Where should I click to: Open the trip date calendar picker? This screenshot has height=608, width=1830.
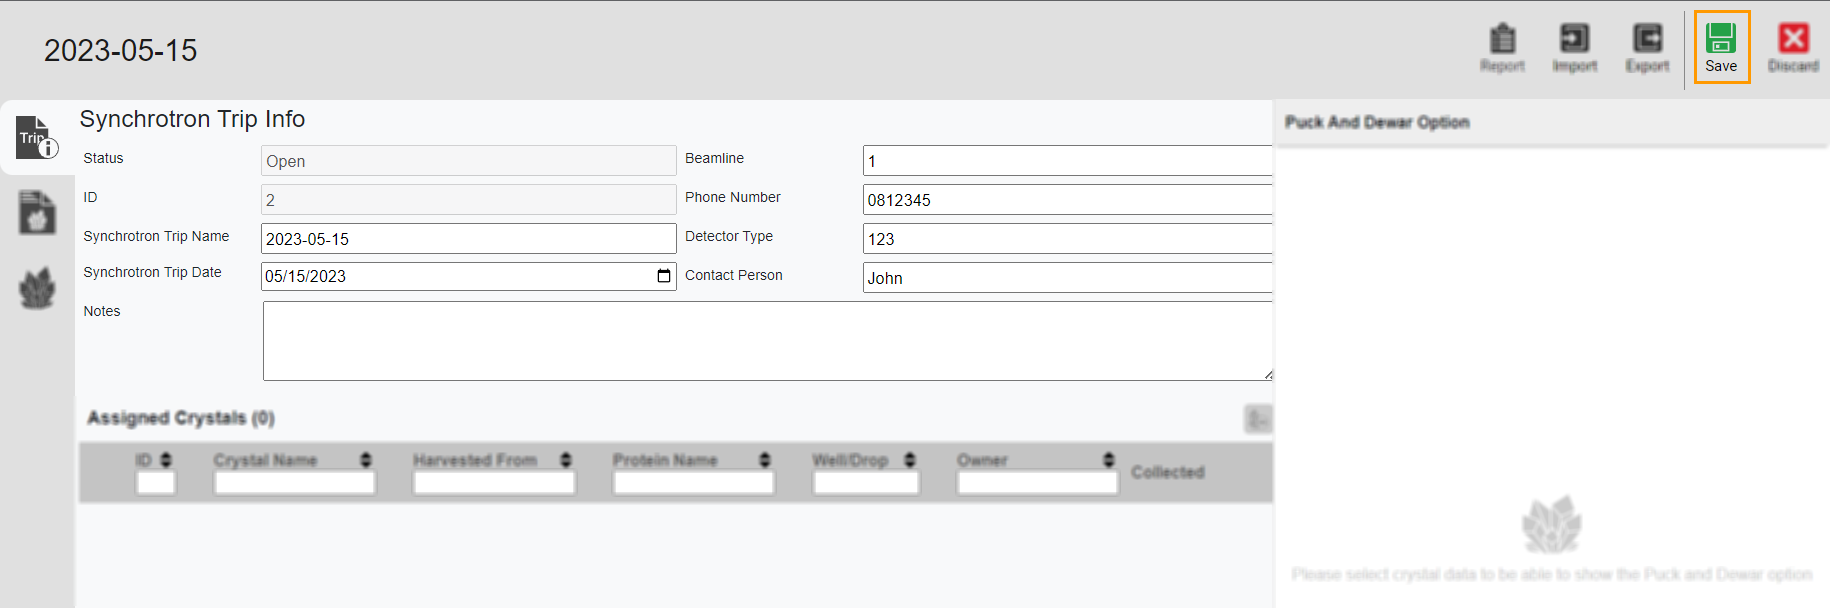point(664,276)
